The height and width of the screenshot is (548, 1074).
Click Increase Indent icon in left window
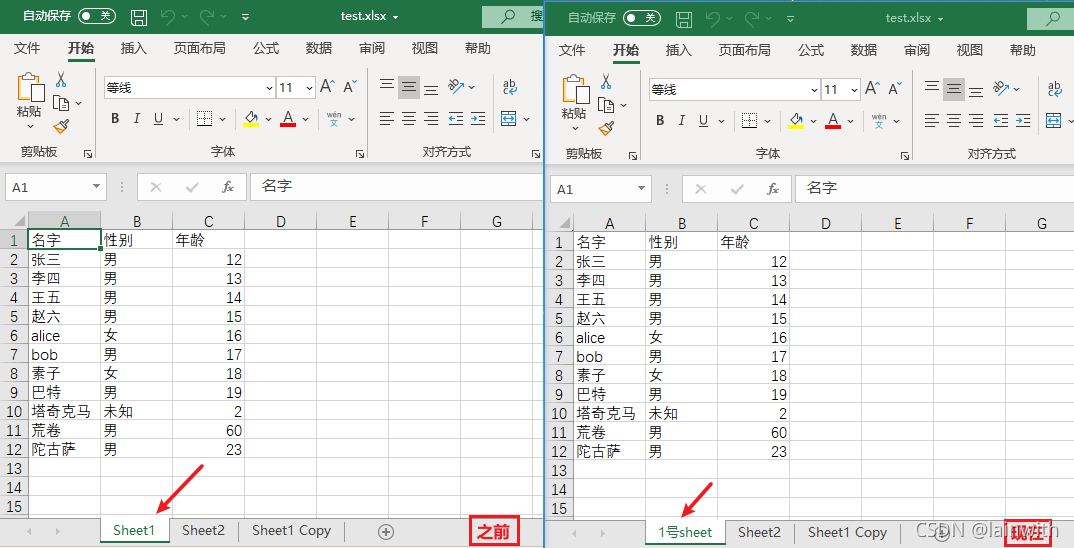[478, 119]
